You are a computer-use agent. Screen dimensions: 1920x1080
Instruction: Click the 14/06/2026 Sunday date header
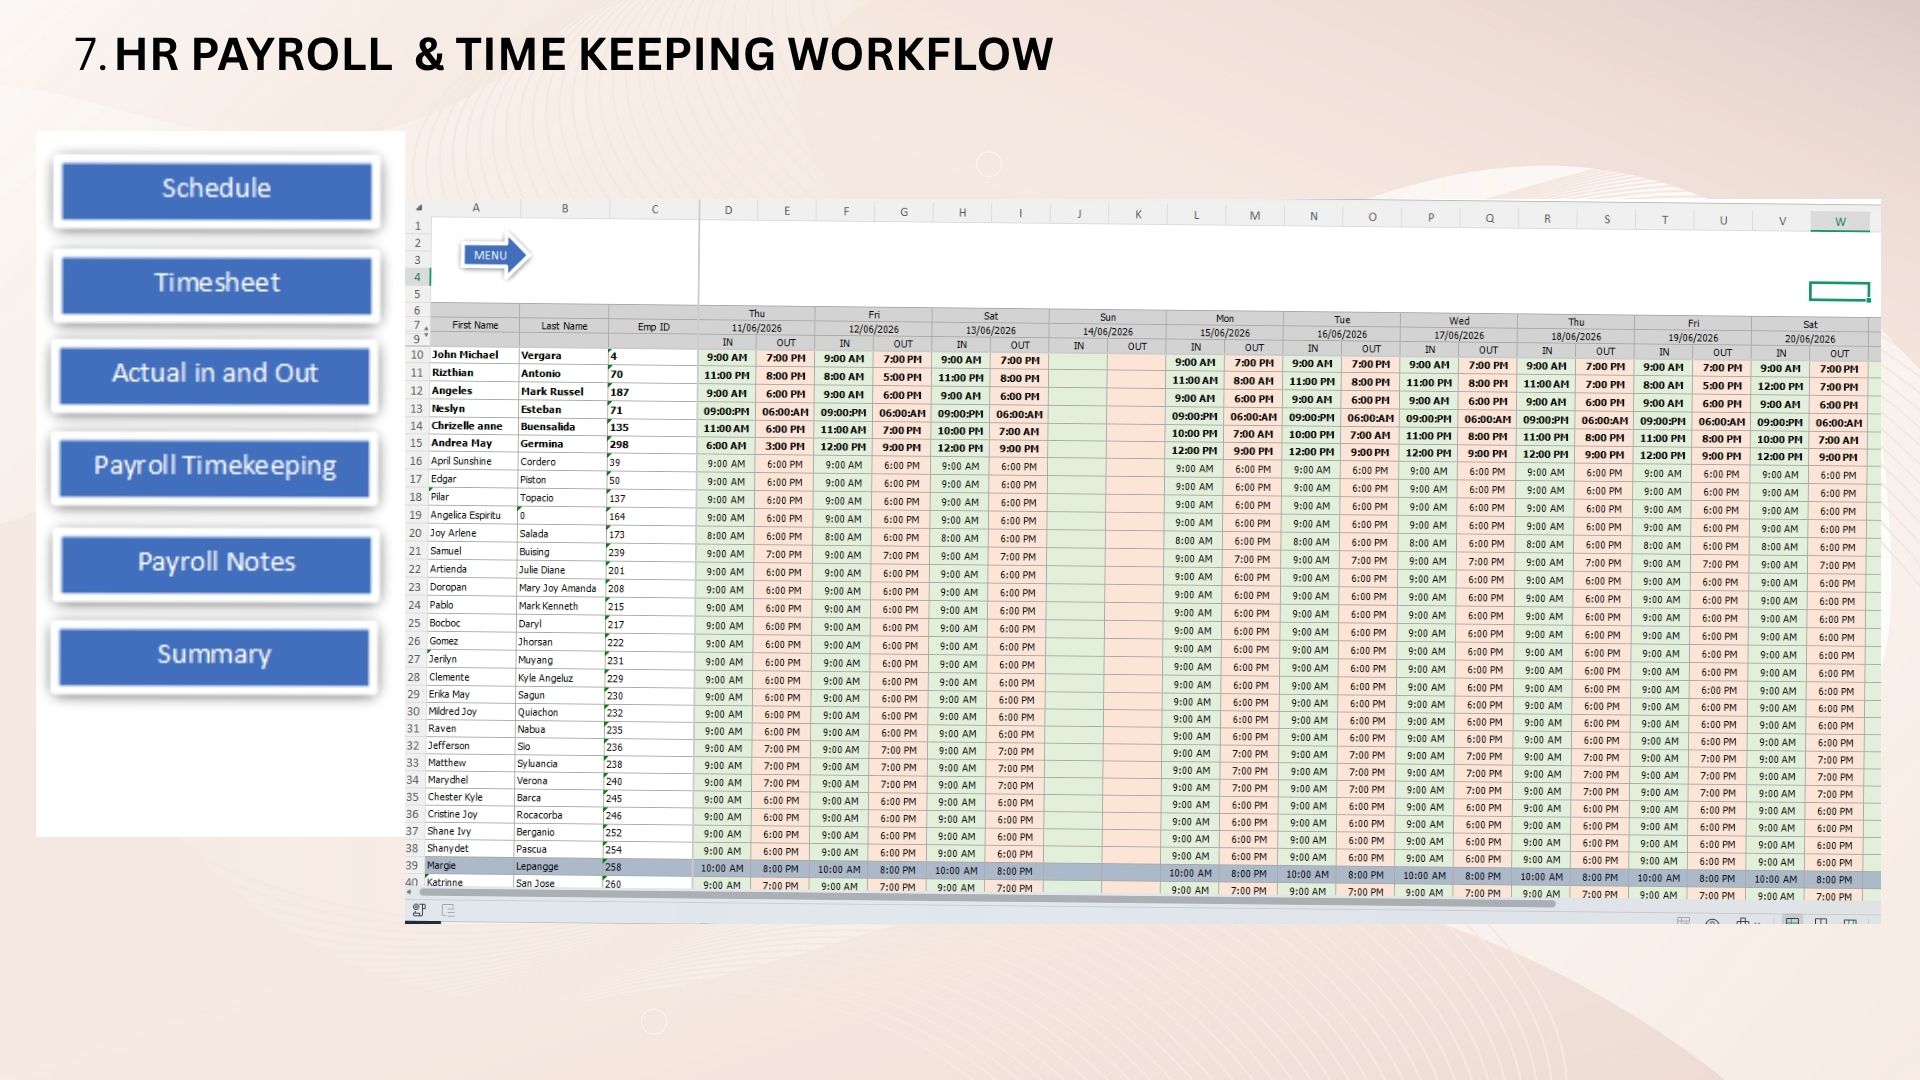tap(1108, 332)
